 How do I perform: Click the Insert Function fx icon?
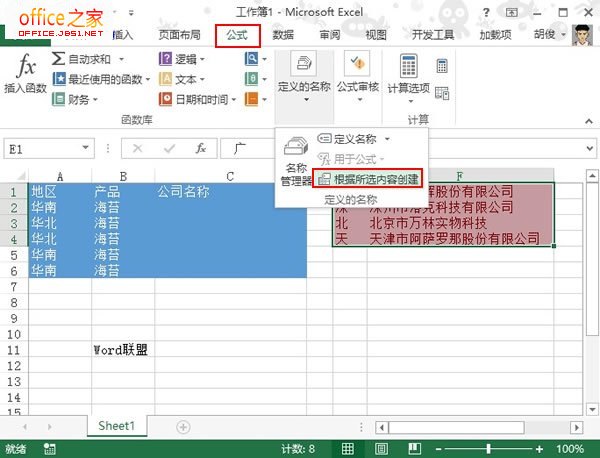pyautogui.click(x=26, y=65)
